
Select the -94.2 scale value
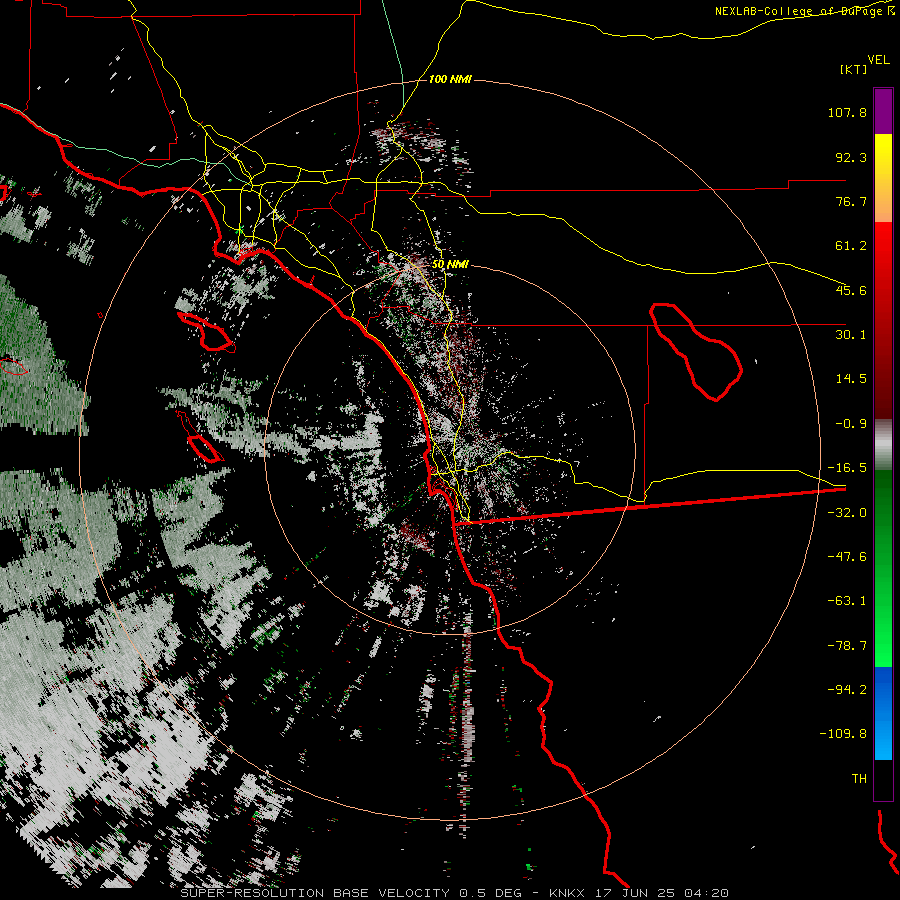pyautogui.click(x=847, y=690)
